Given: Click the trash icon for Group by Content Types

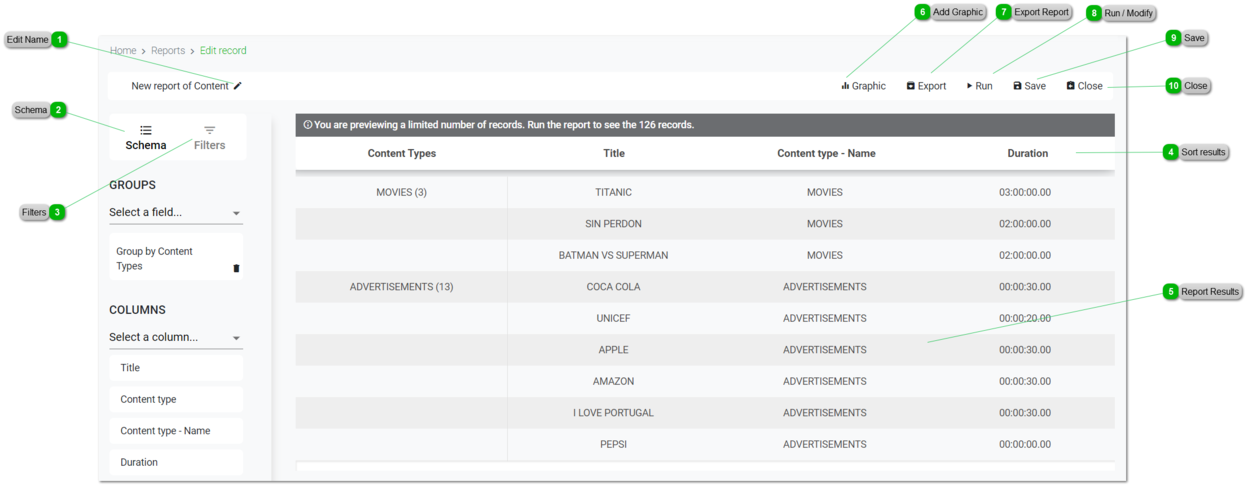Looking at the screenshot, I should (236, 268).
